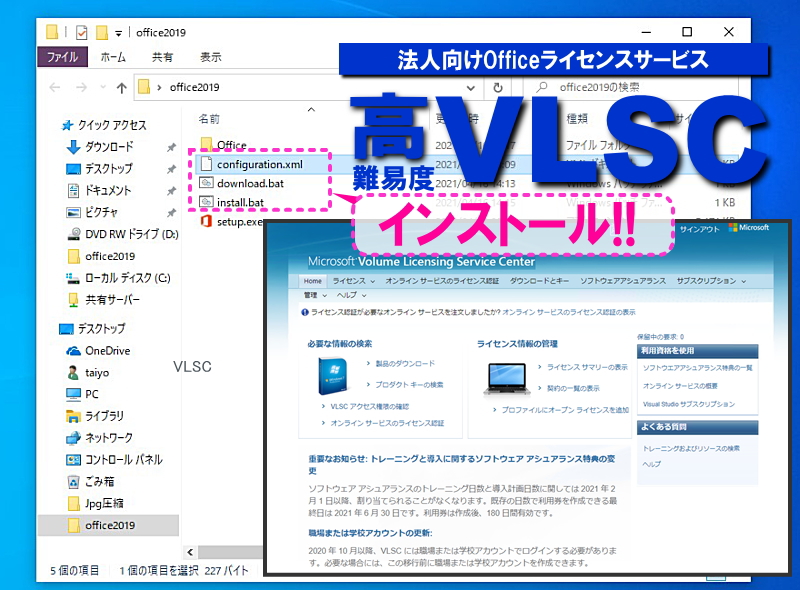Click the properties icon in title bar
Screen dimensions: 800x590
[x=81, y=33]
